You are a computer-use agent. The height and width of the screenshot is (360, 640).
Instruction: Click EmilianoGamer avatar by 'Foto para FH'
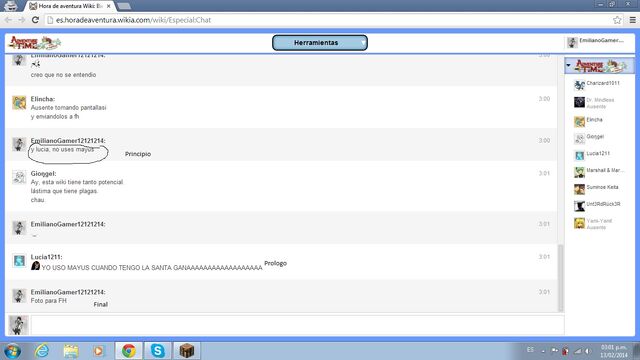pos(19,296)
